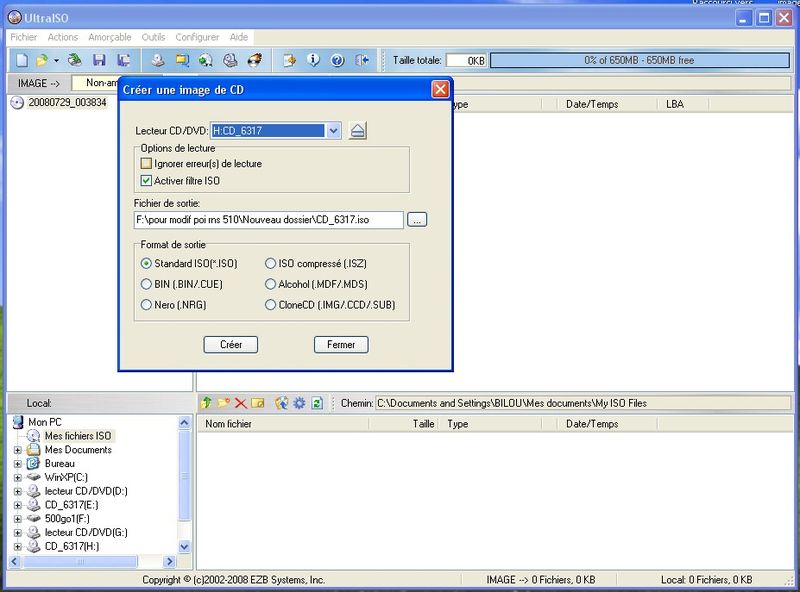Click the blue Help question mark icon
The image size is (800, 592).
(x=337, y=60)
